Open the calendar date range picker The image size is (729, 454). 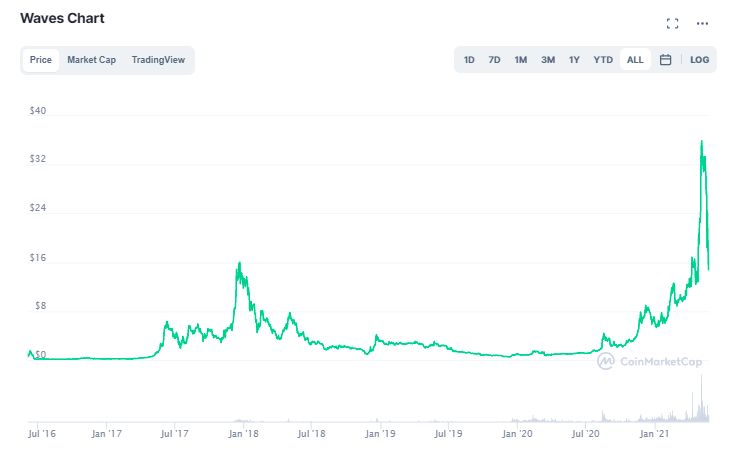665,59
